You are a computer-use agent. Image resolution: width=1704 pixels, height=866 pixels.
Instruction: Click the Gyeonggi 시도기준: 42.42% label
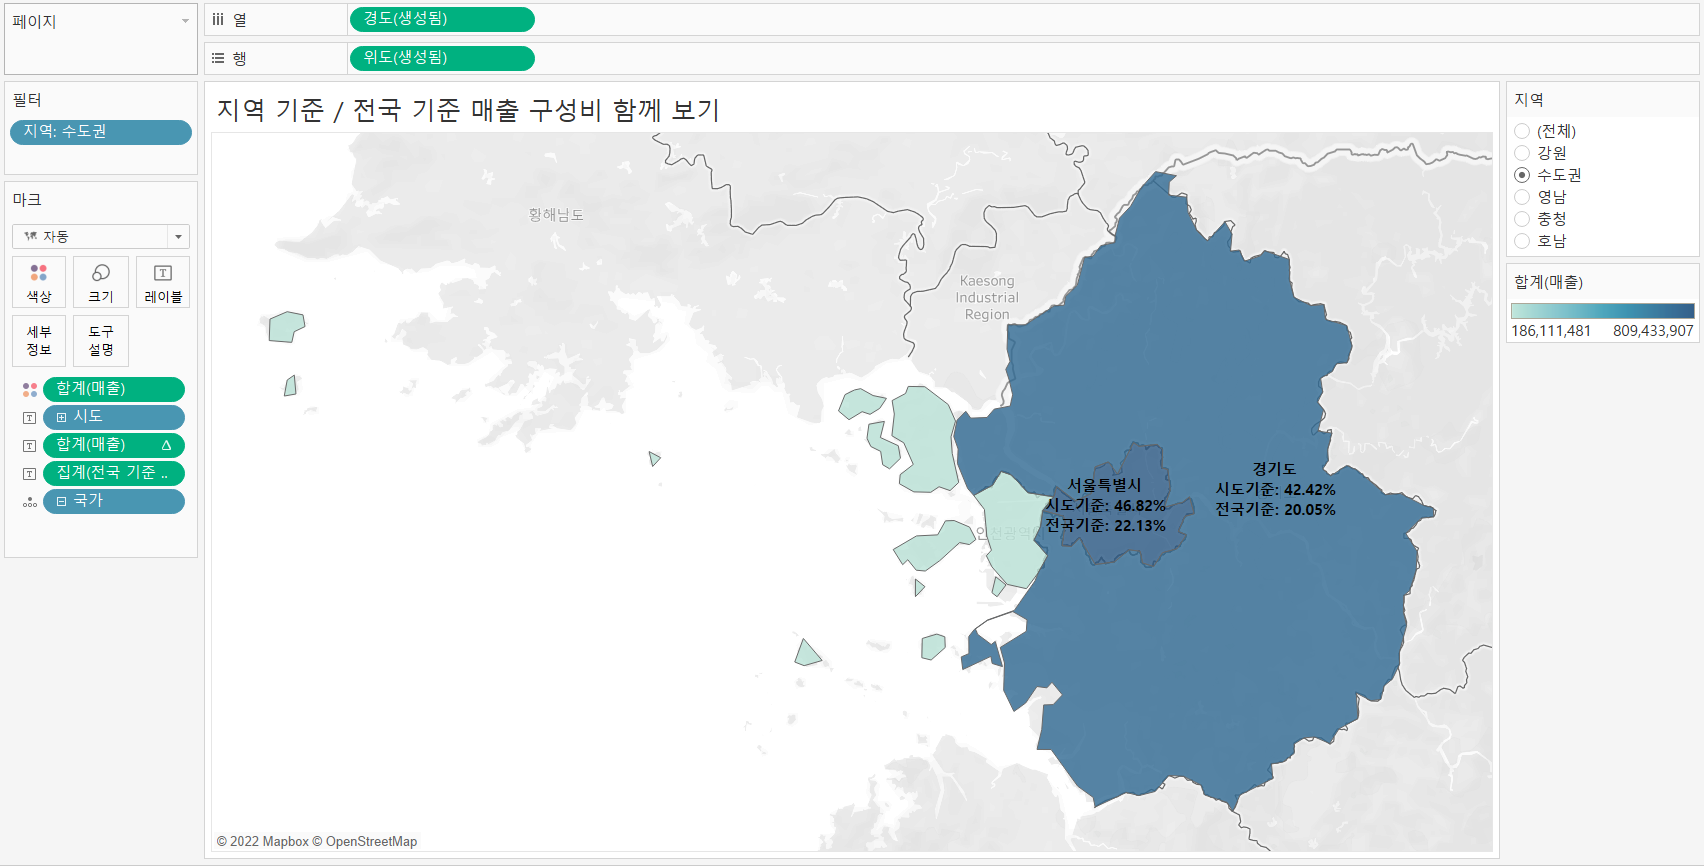tap(1275, 490)
